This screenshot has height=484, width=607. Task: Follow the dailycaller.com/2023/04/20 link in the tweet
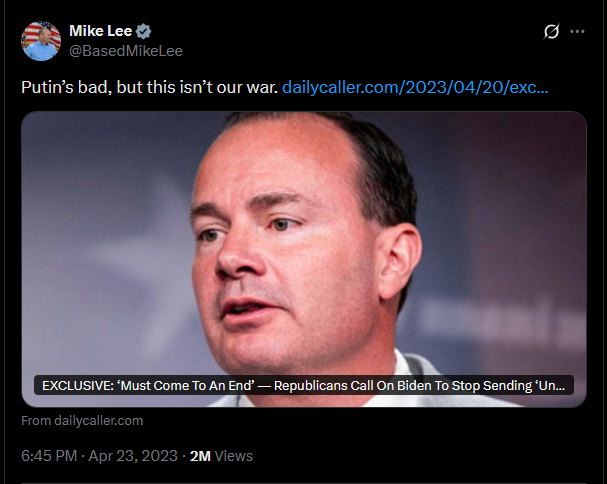[415, 87]
